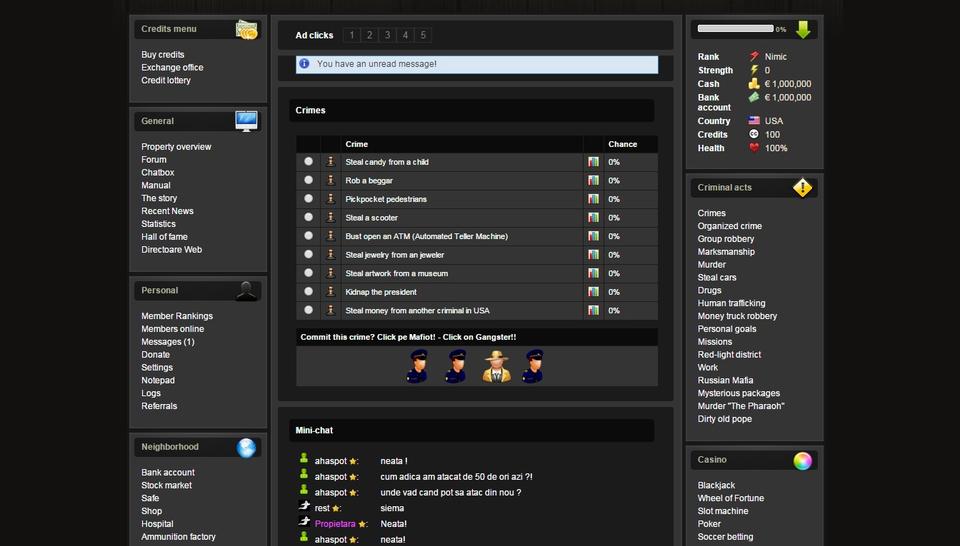
Task: Select ad click number 5
Action: [x=423, y=35]
